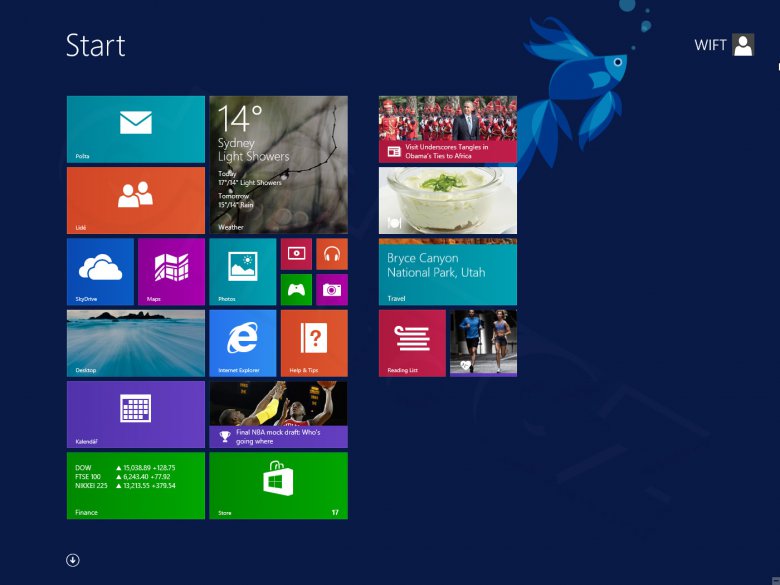Open the Health & Fitness runners tile
This screenshot has width=780, height=585.
484,343
